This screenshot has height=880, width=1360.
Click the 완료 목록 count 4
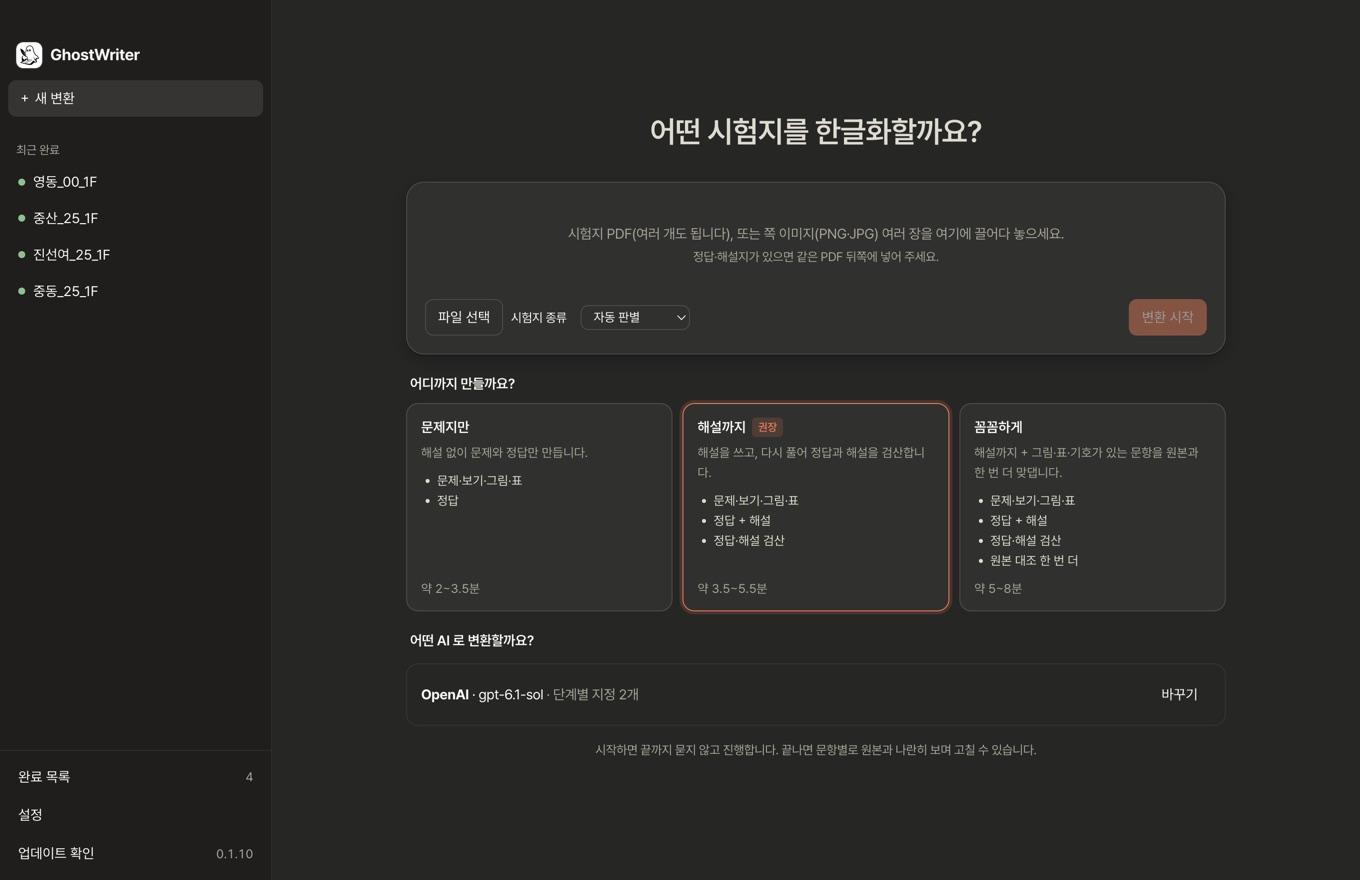point(249,777)
